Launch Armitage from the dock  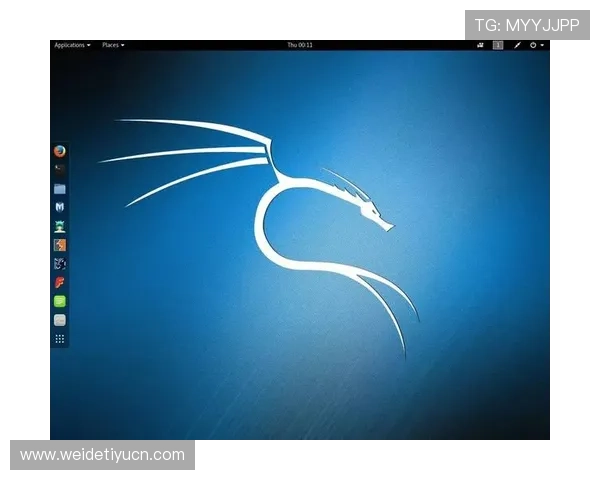[x=60, y=226]
